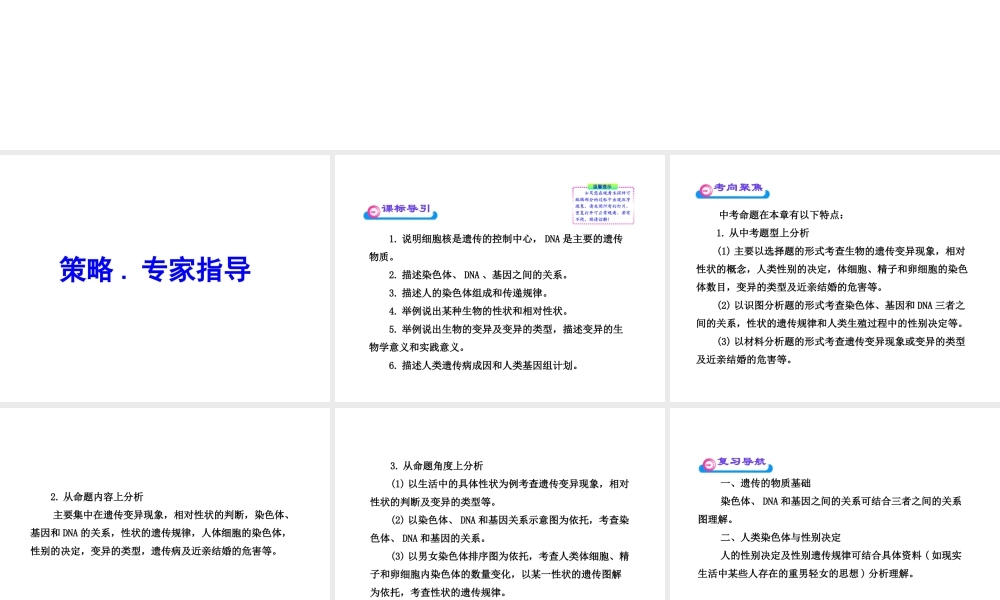The height and width of the screenshot is (600, 1000).
Task: Click item (1) 以生活中的具体性状为例
Action: [500, 493]
